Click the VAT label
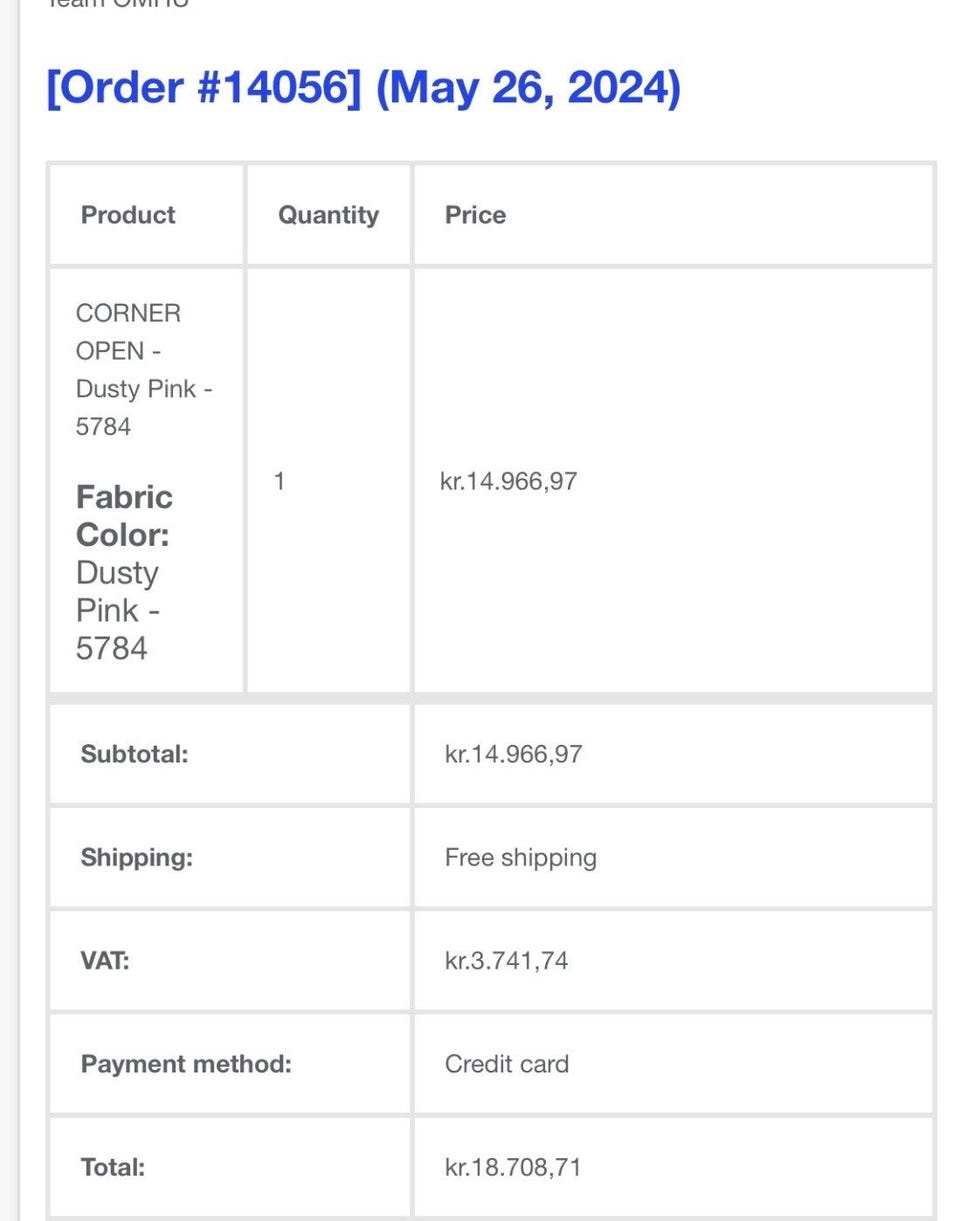Viewport: 960px width, 1221px height. [x=105, y=961]
